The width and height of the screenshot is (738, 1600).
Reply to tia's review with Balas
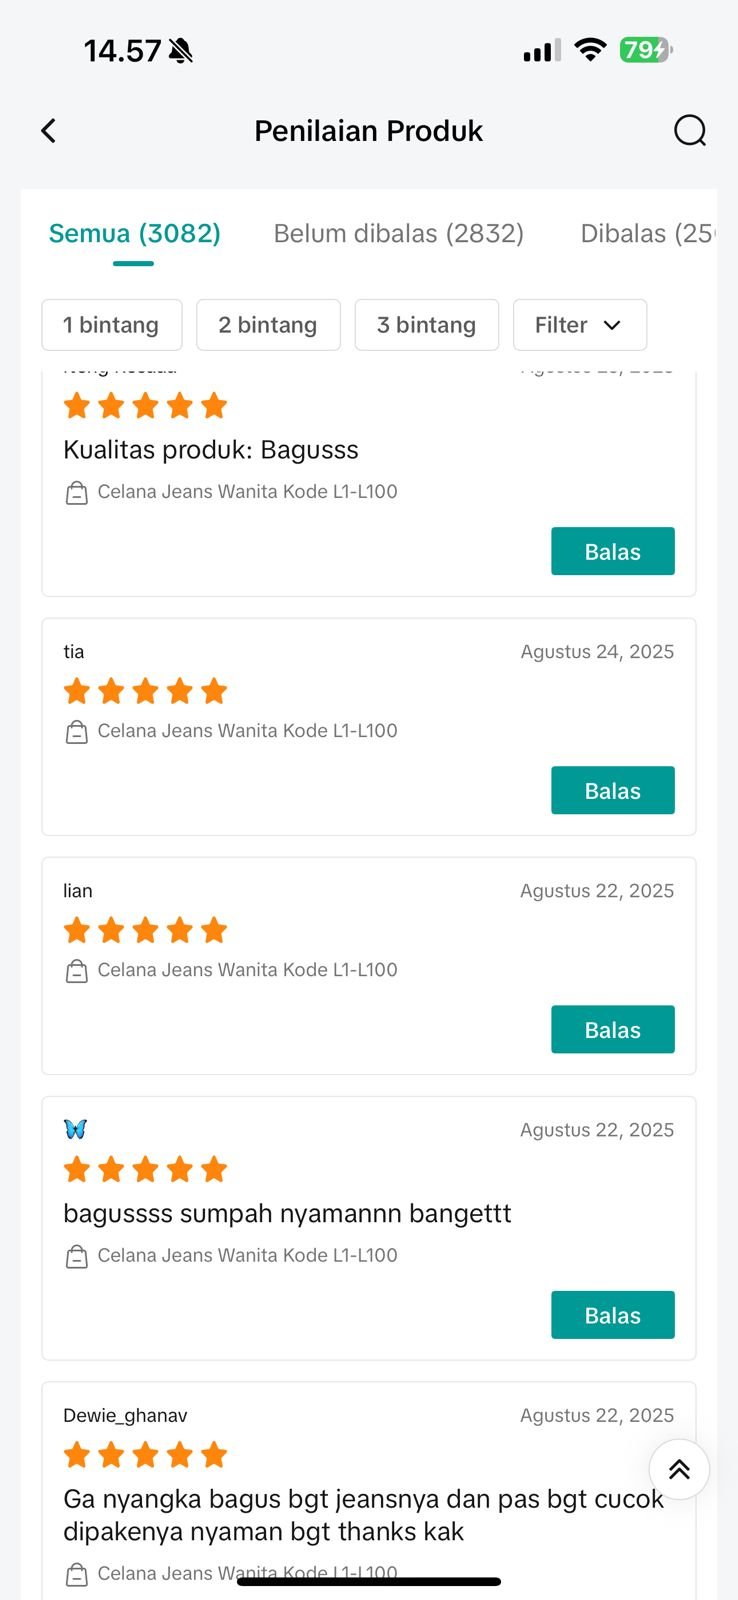[612, 791]
